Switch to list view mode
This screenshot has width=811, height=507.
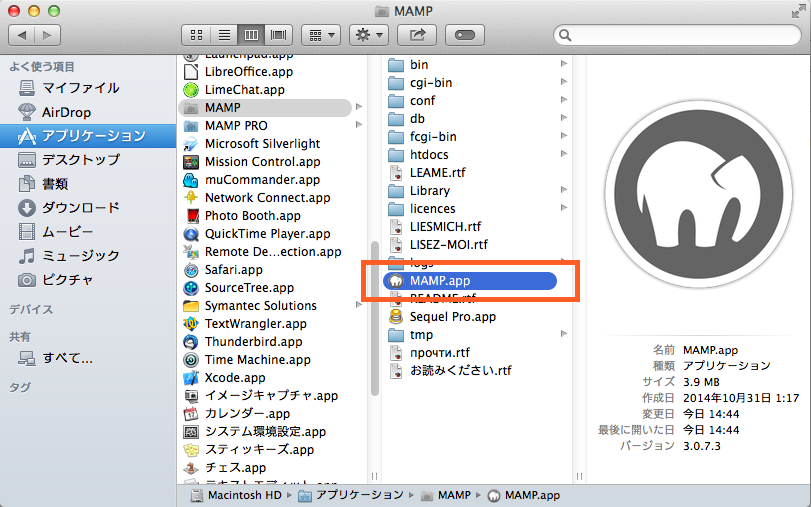[x=224, y=35]
